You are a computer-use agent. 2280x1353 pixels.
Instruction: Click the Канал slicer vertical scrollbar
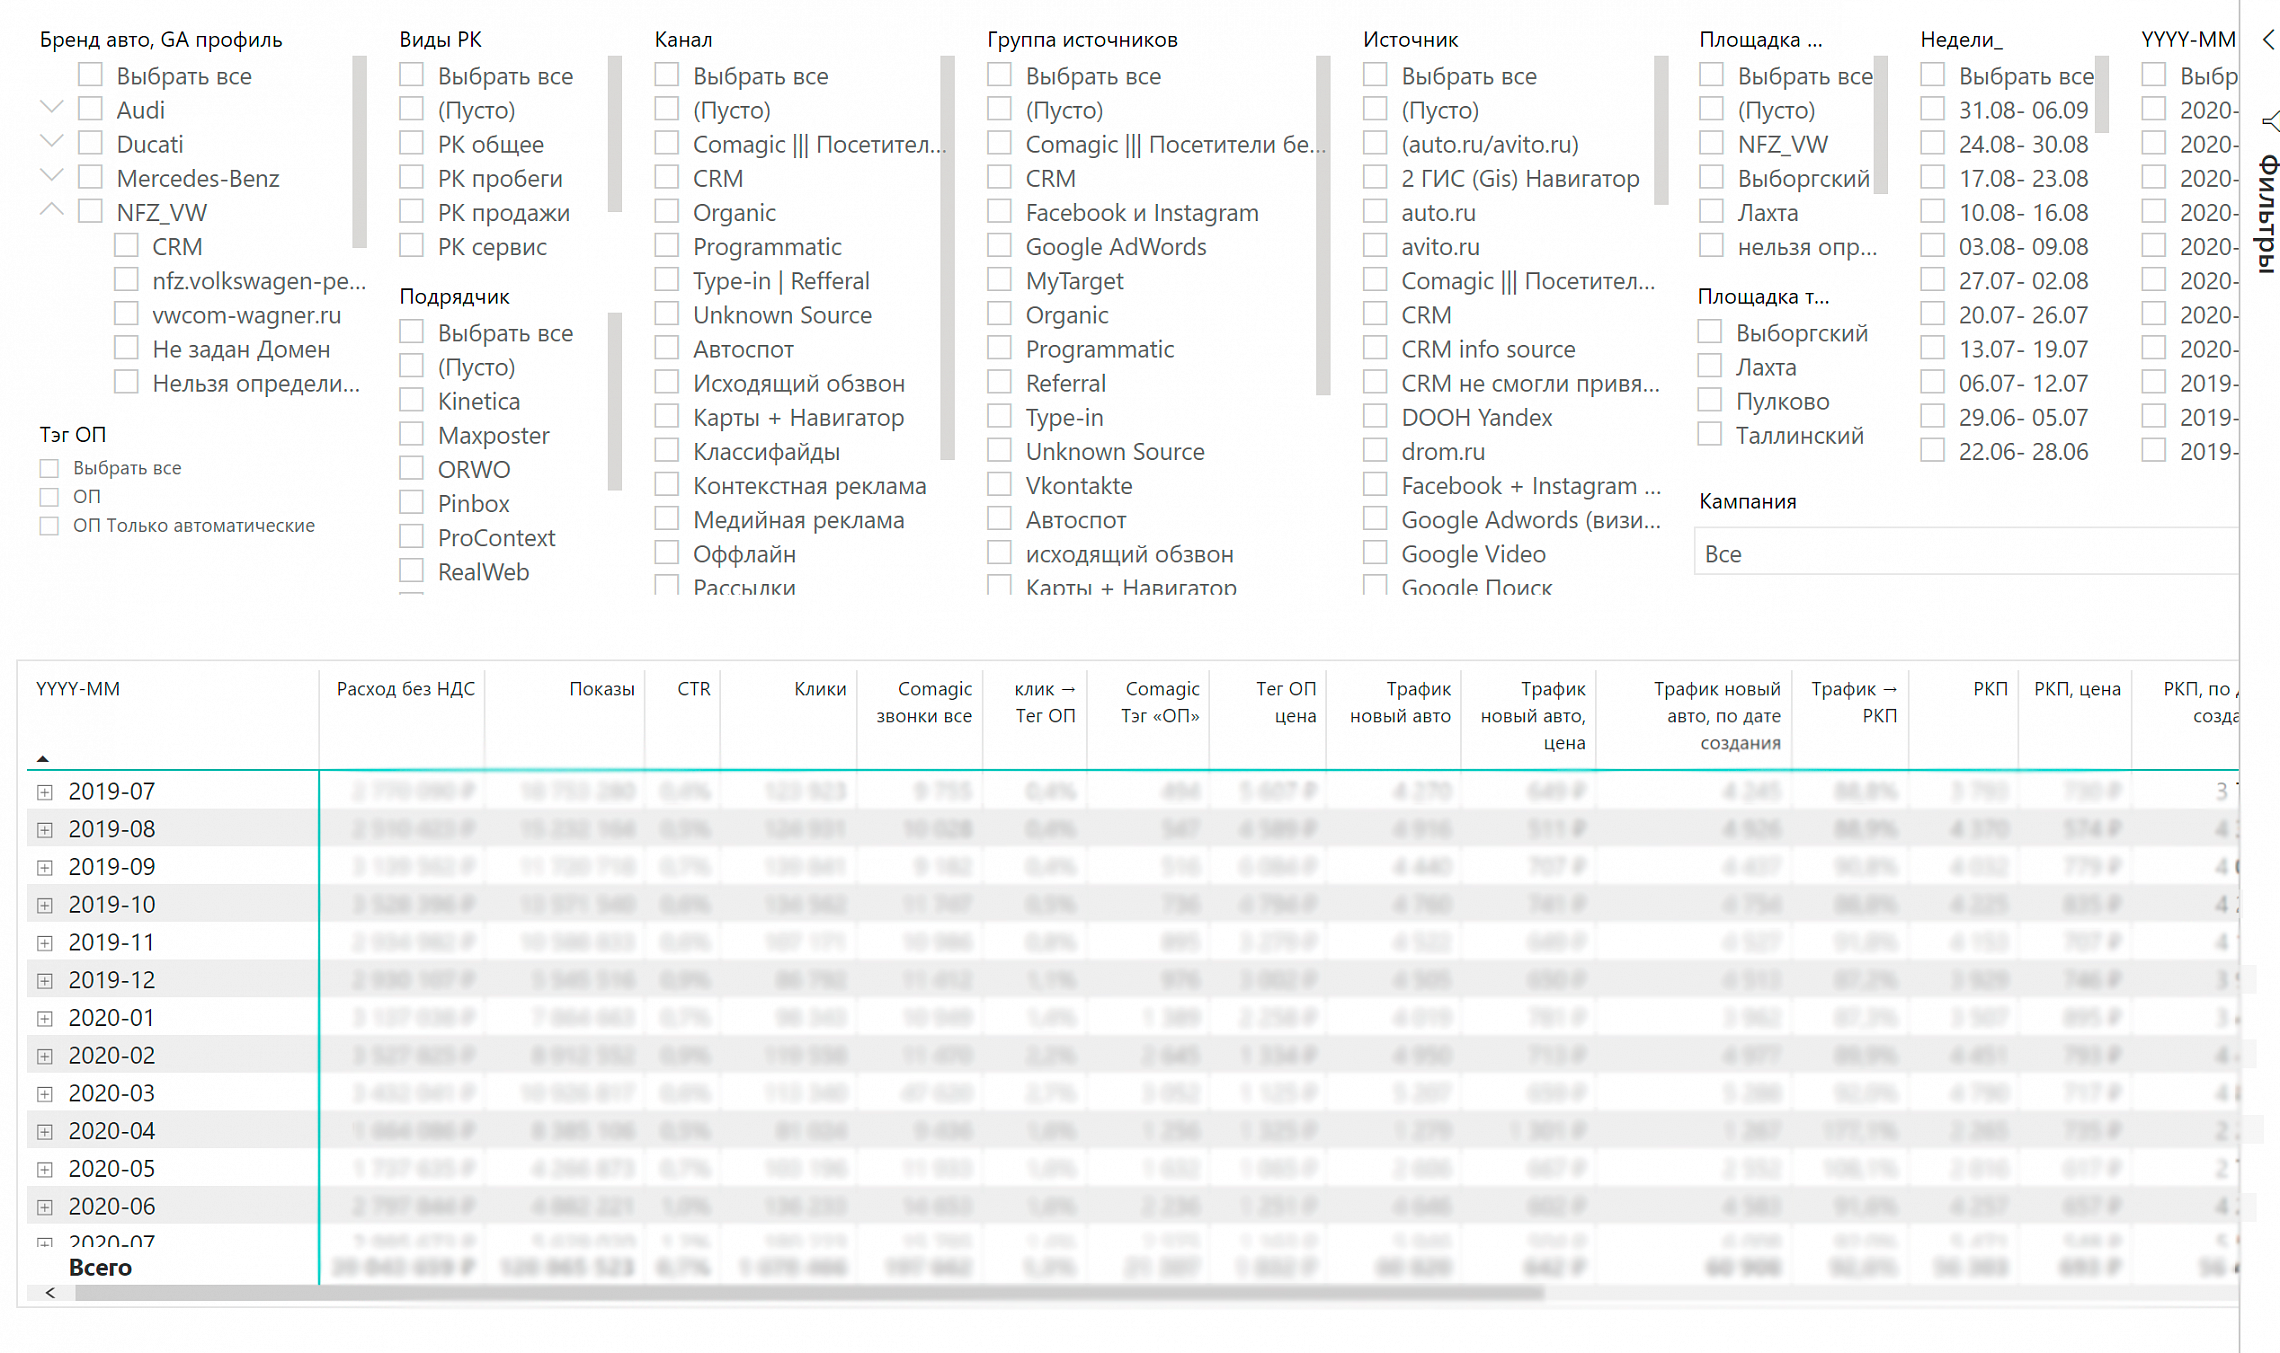[x=946, y=259]
